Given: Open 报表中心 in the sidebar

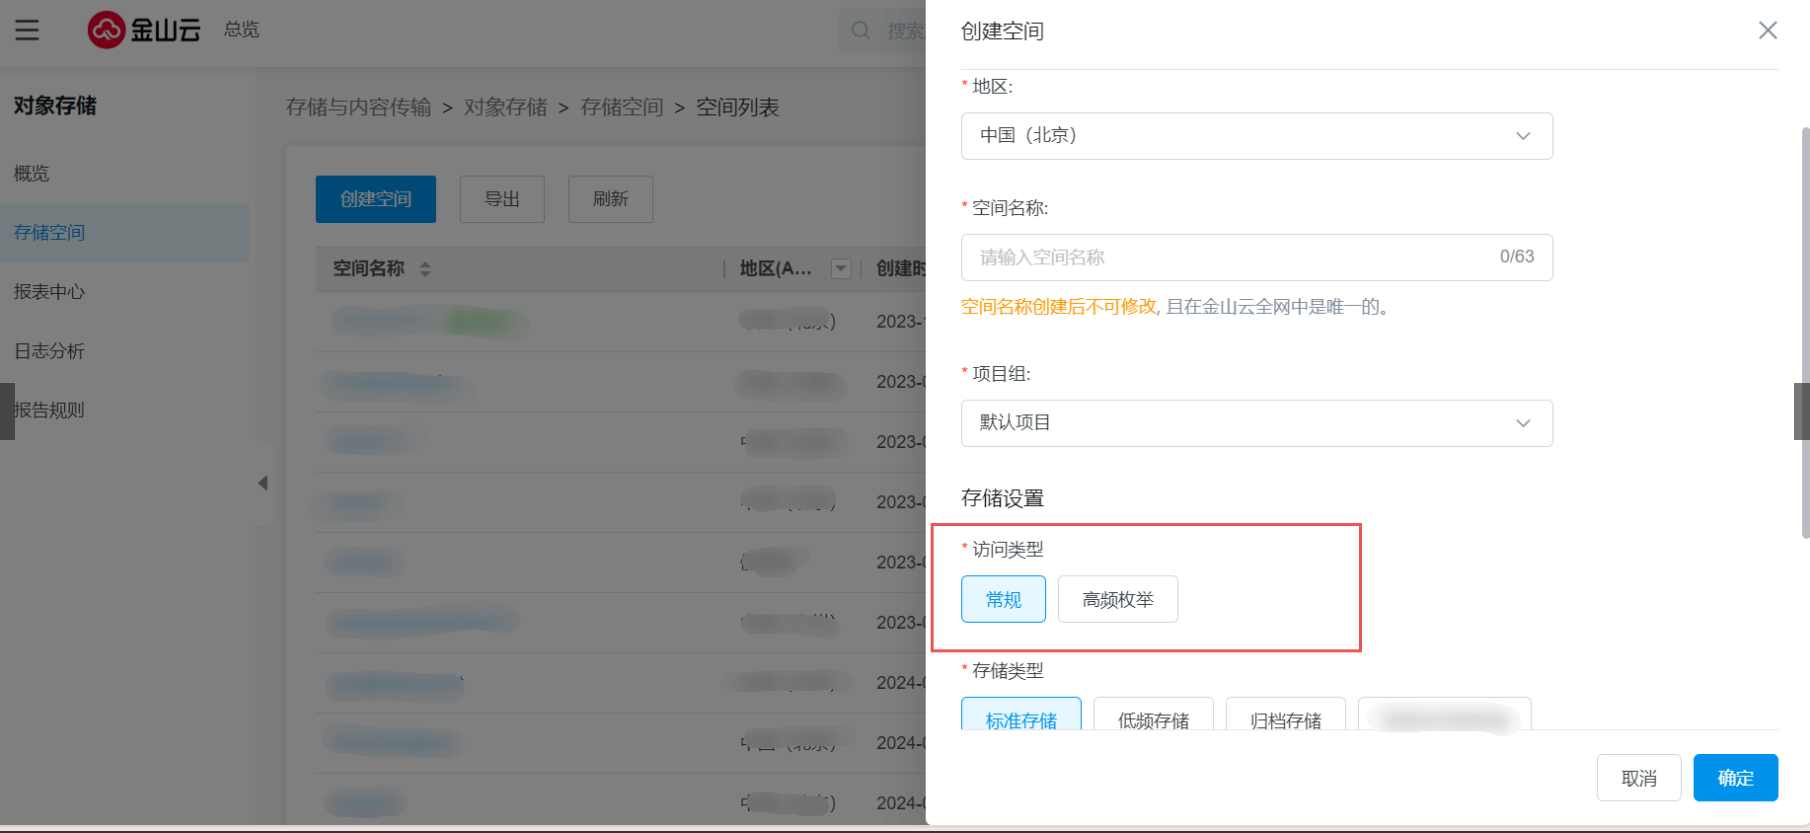Looking at the screenshot, I should click(50, 292).
